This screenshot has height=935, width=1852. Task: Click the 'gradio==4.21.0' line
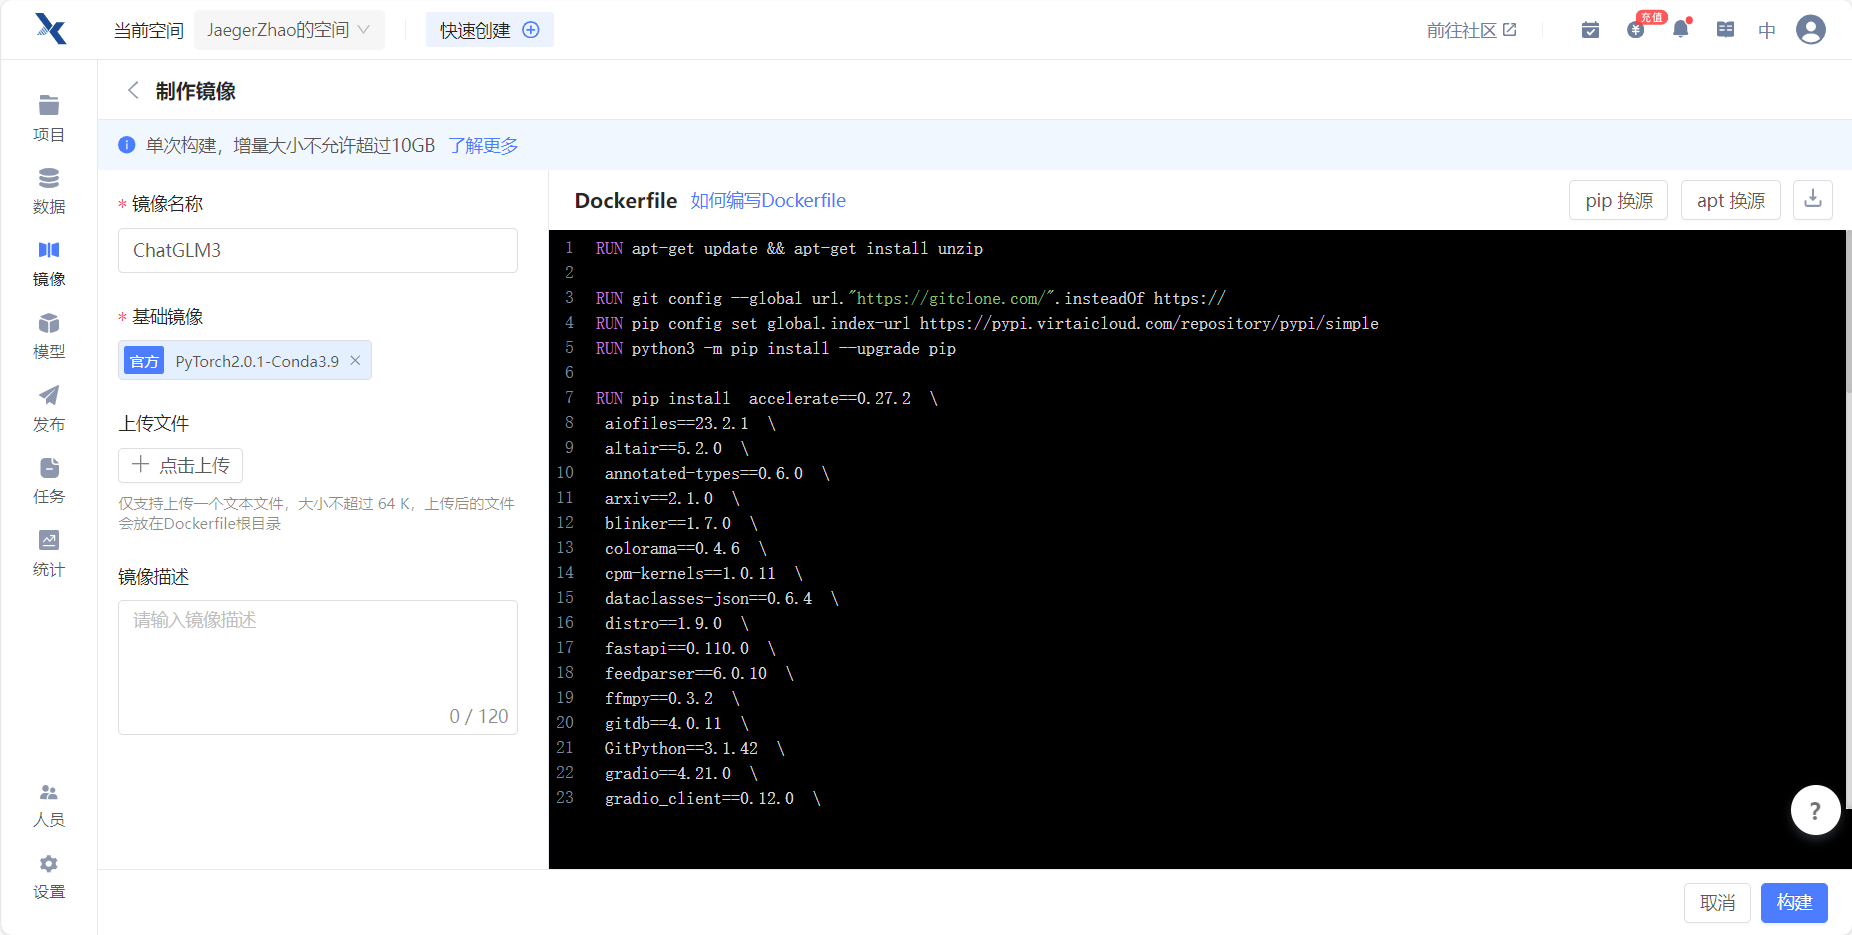tap(681, 773)
